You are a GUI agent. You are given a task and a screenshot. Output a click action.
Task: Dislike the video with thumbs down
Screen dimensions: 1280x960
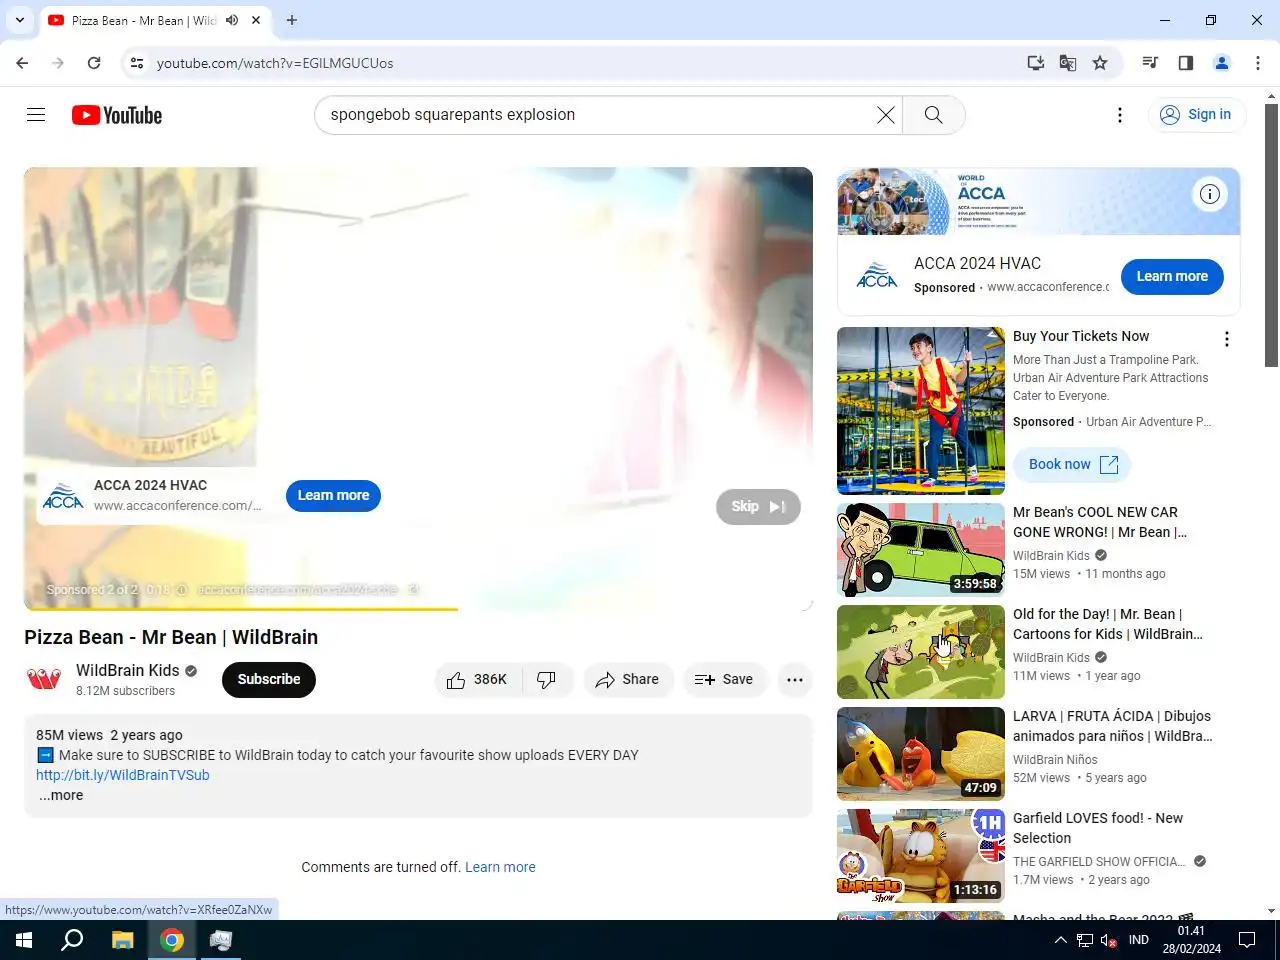click(546, 680)
